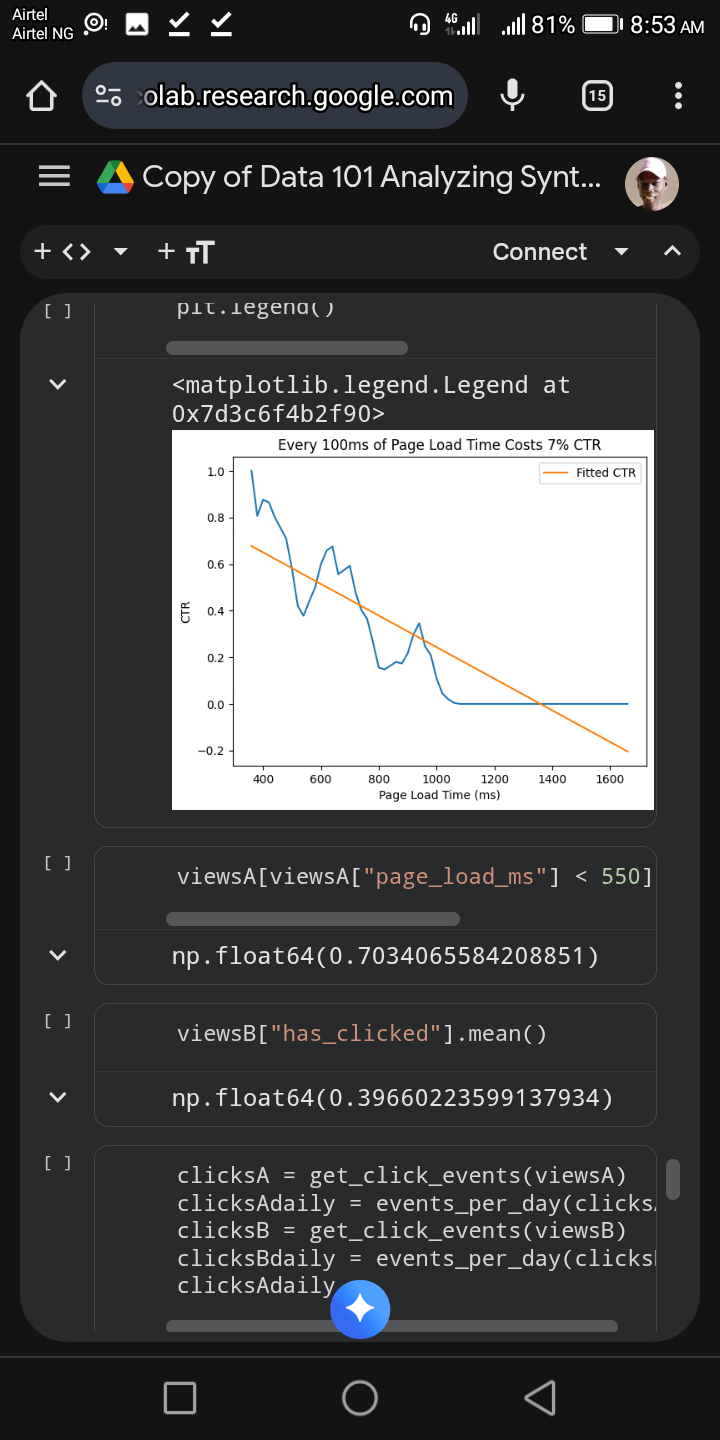
Task: Open the Chrome home page icon
Action: click(41, 96)
